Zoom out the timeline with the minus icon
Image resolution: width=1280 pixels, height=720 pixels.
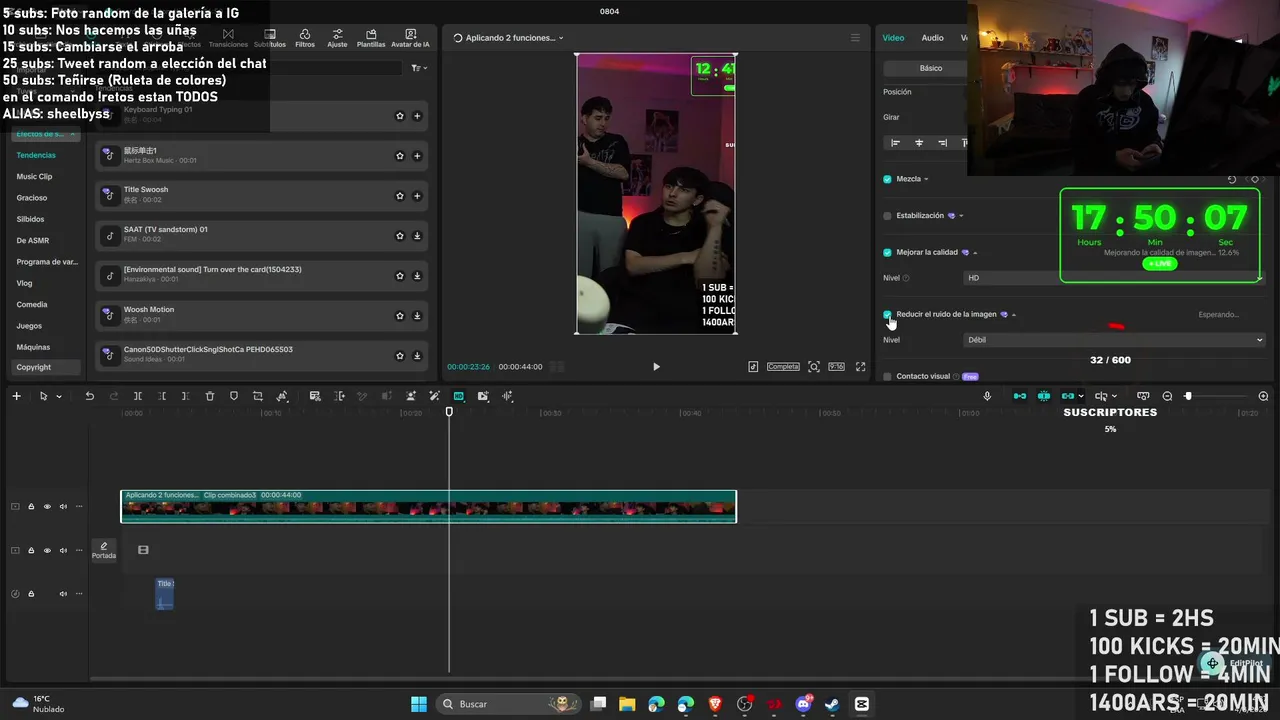pos(1167,396)
